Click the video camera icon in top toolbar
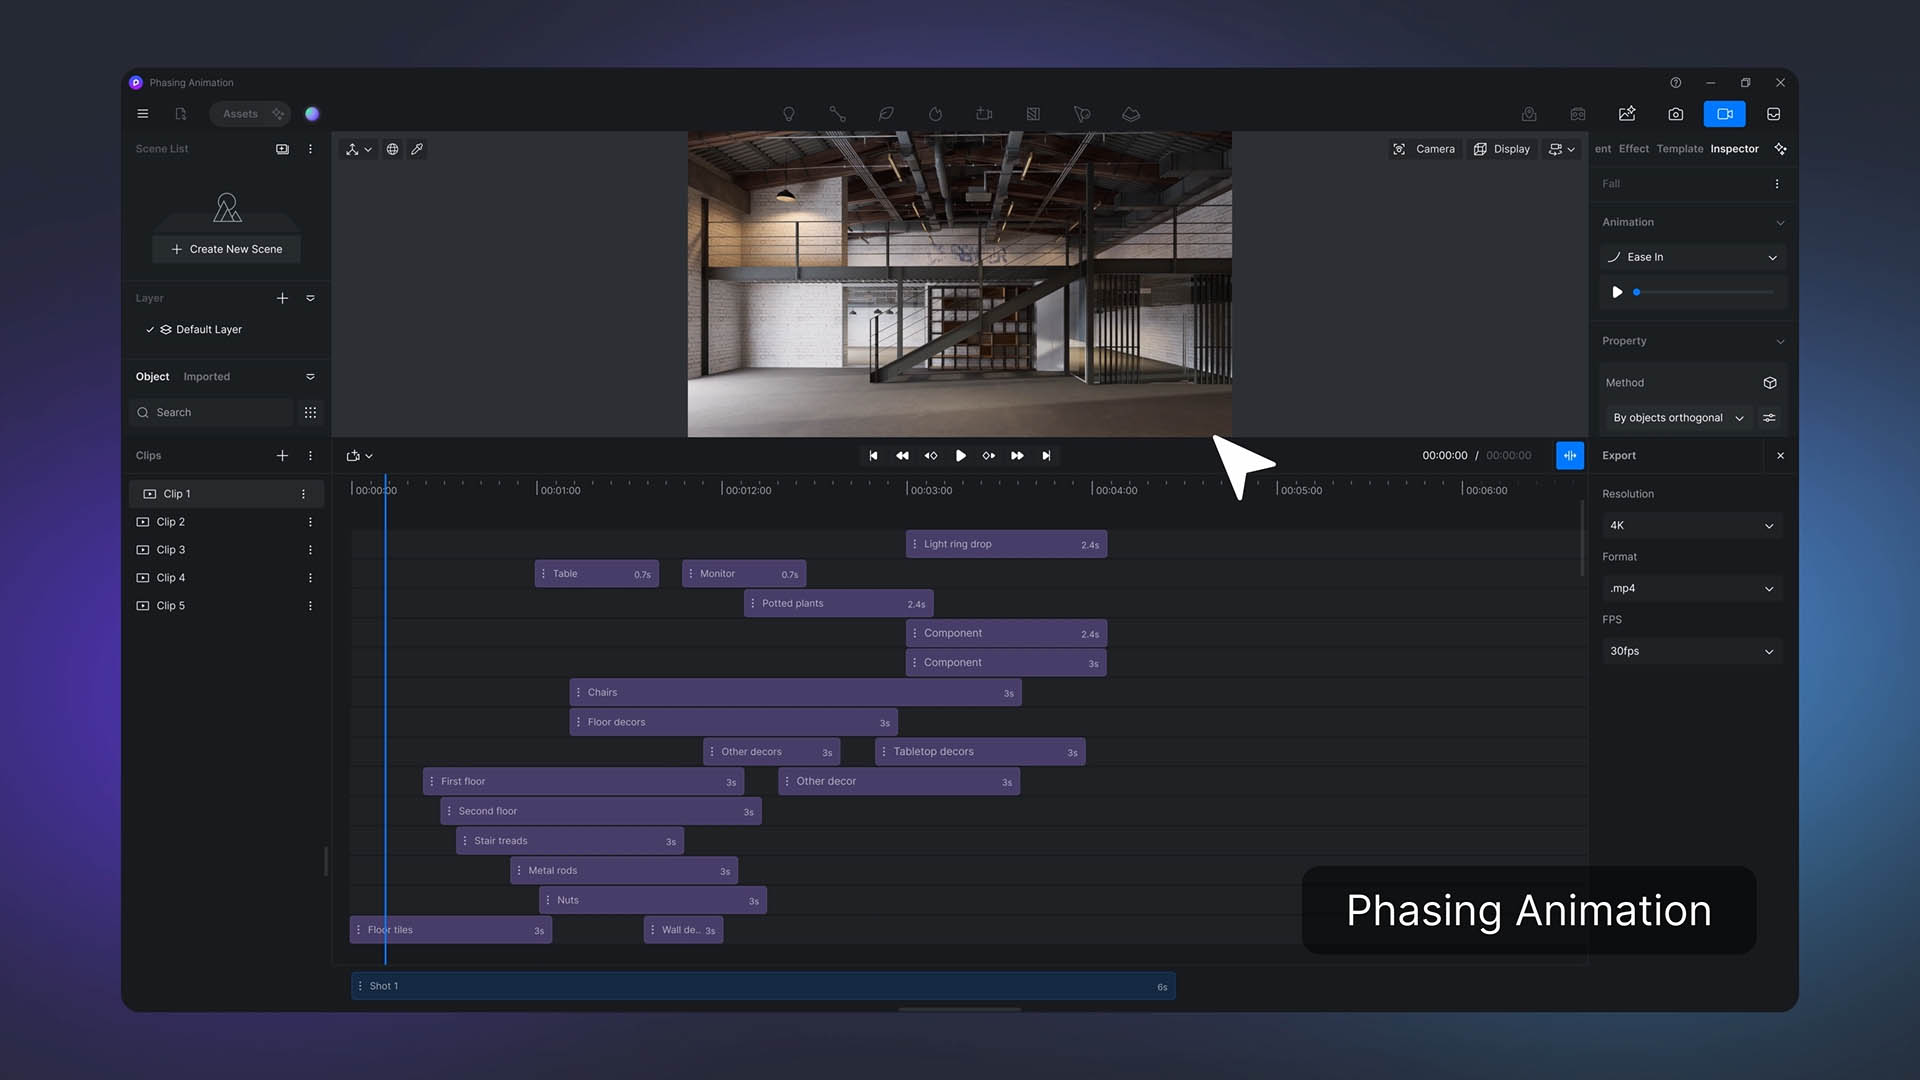This screenshot has width=1920, height=1080. [x=1724, y=114]
